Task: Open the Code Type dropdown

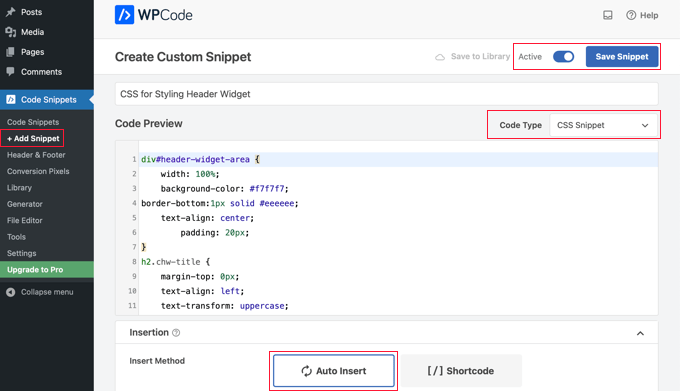Action: click(603, 125)
